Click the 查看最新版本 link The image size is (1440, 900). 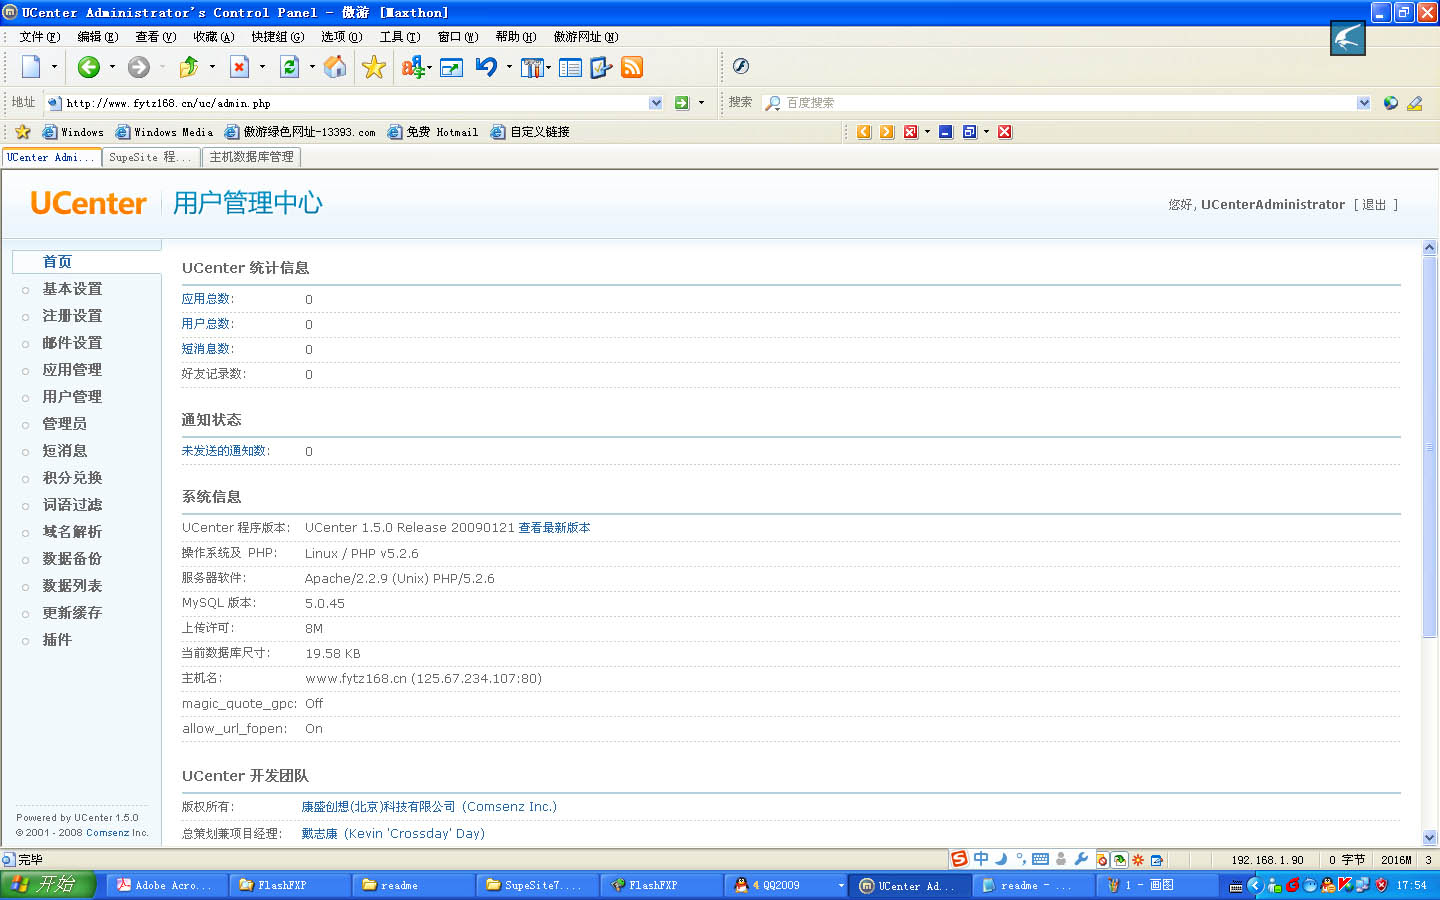[554, 528]
